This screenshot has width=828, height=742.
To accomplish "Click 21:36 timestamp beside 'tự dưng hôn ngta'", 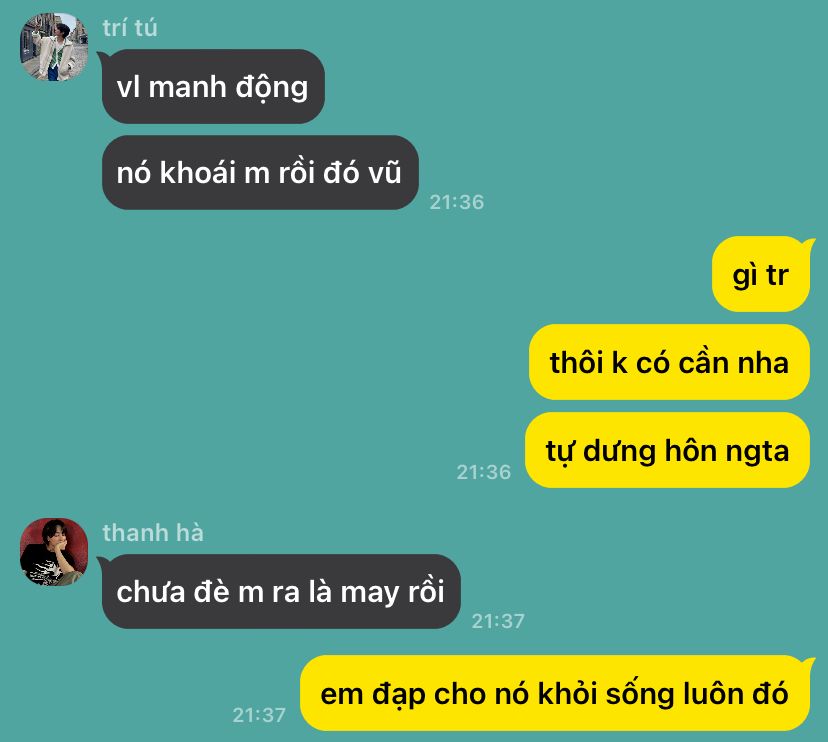I will coord(484,472).
